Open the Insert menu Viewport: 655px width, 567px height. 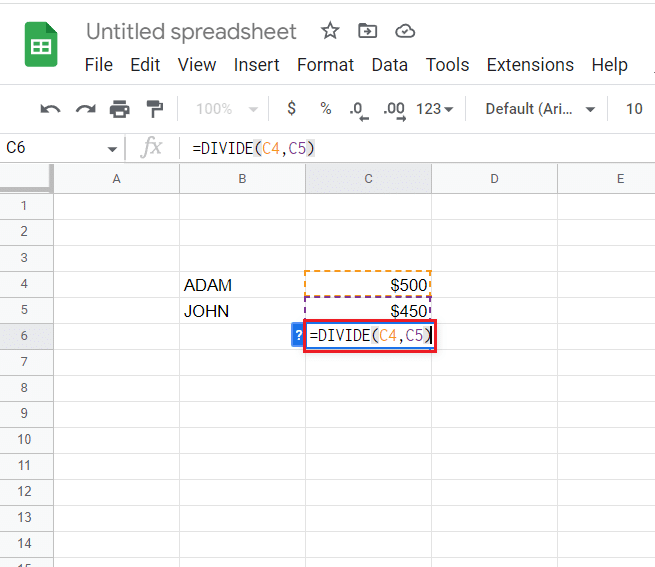pyautogui.click(x=256, y=65)
